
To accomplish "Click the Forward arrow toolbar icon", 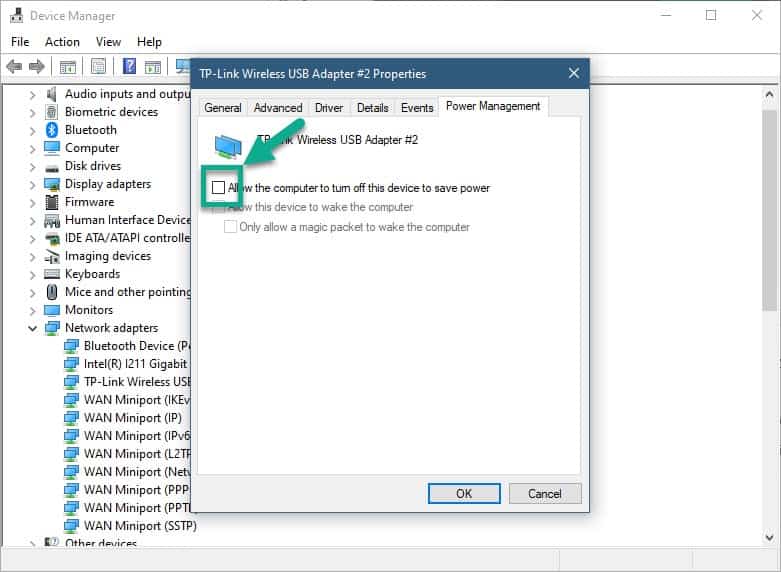I will pos(37,66).
